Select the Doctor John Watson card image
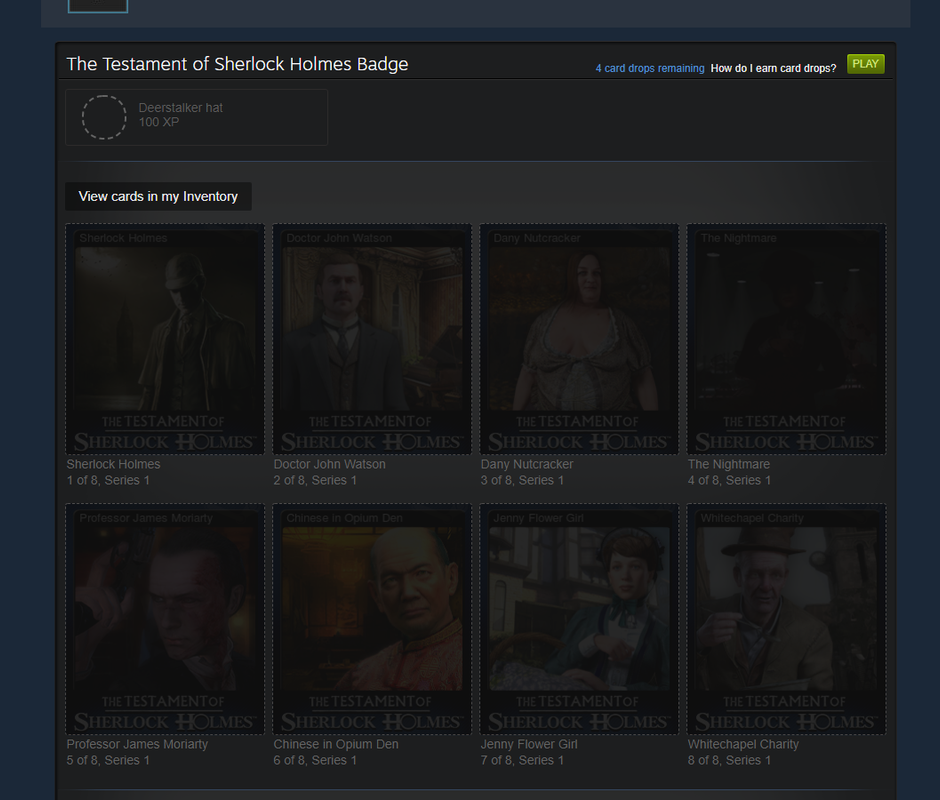Screen dimensions: 940x800 (x=372, y=339)
